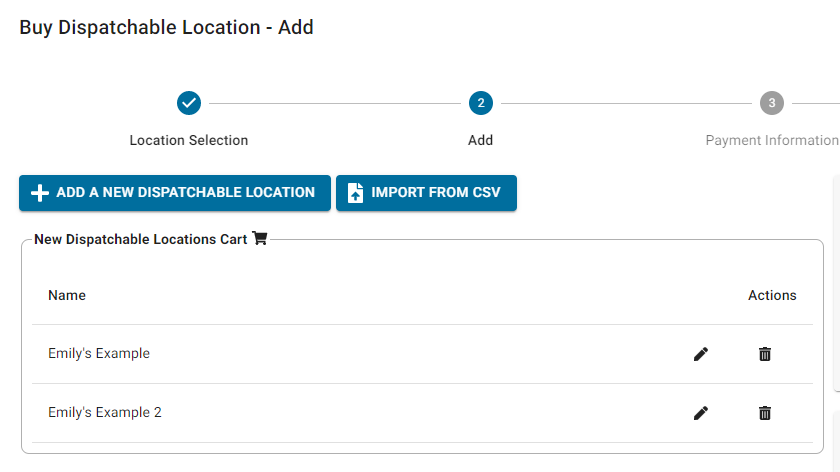Go to step 3 circle indicator
Viewport: 840px width, 472px height.
[771, 103]
